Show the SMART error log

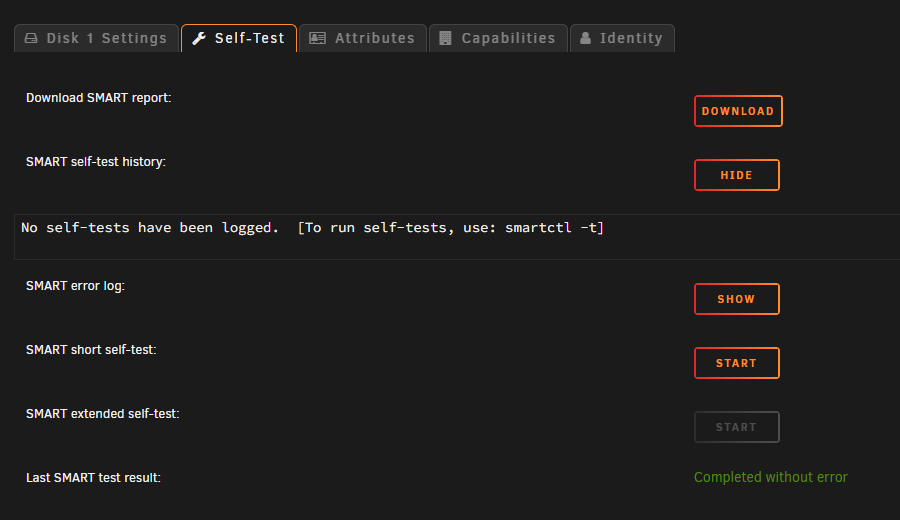737,299
